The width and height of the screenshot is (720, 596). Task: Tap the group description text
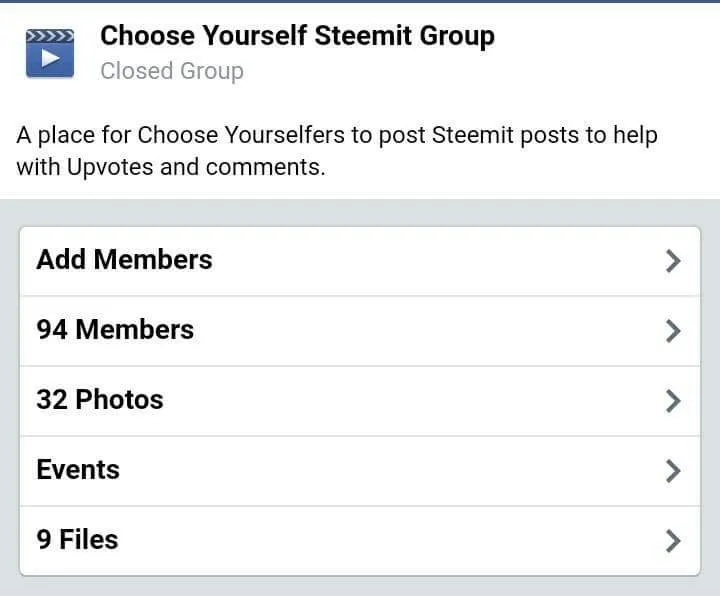337,151
